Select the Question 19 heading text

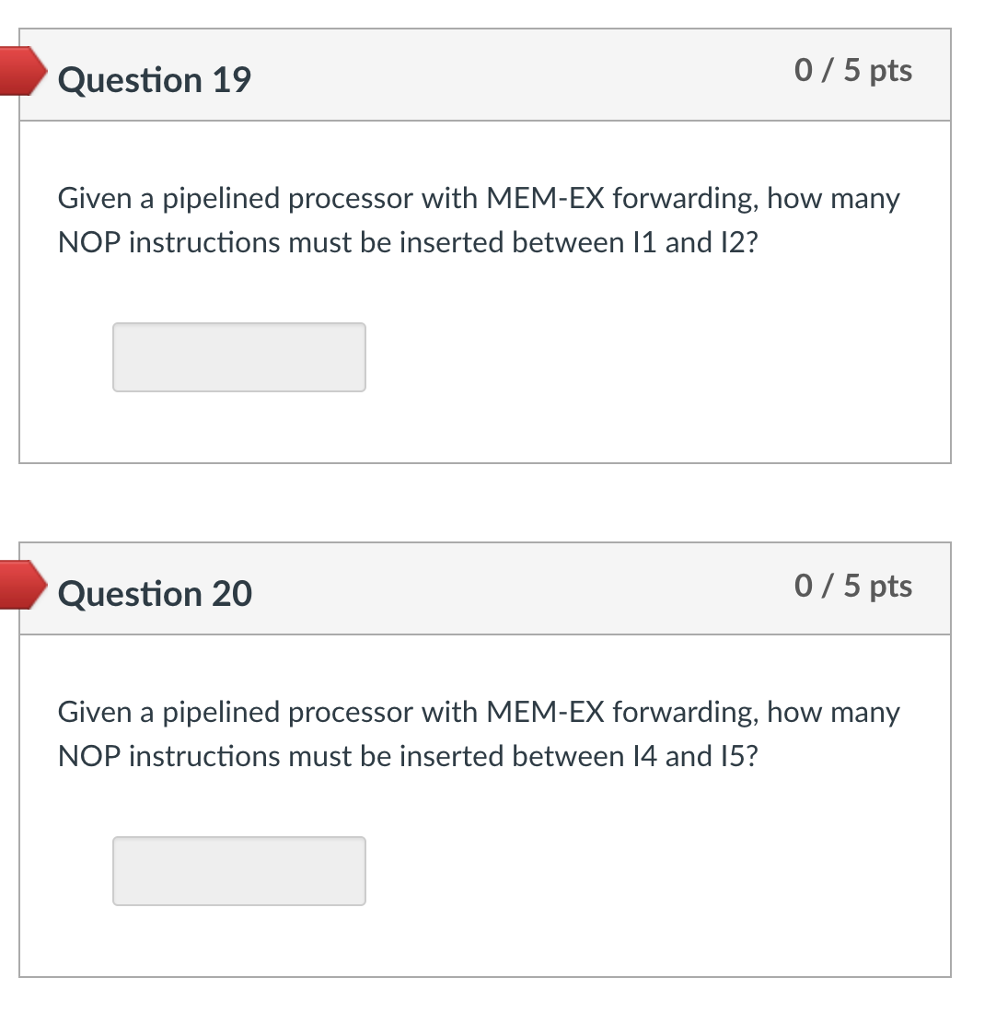(155, 80)
